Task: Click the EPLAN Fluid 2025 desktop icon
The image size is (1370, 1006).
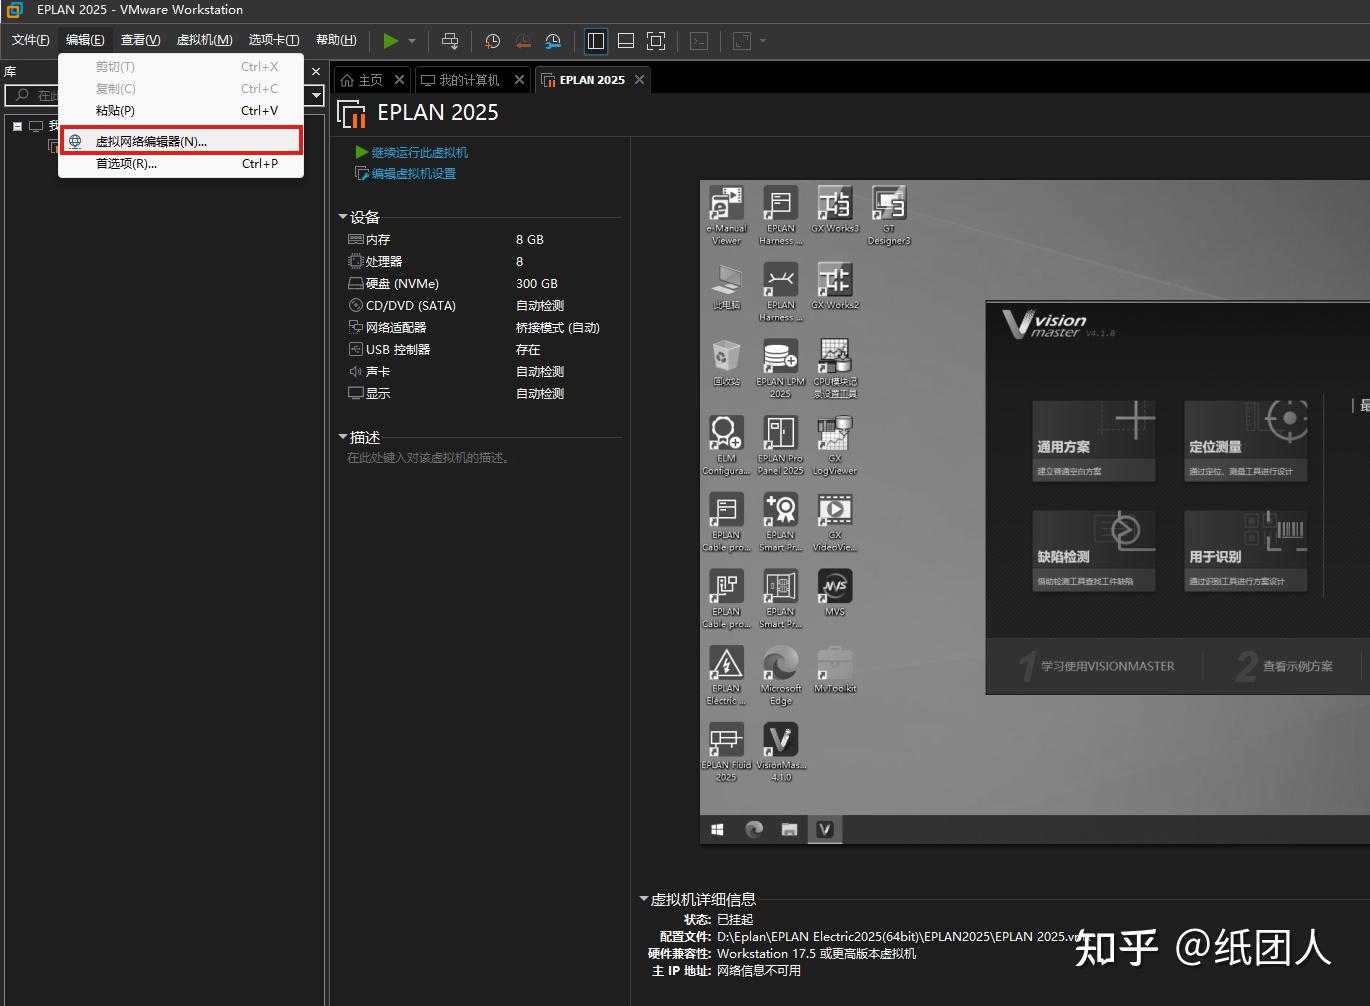Action: coord(726,752)
